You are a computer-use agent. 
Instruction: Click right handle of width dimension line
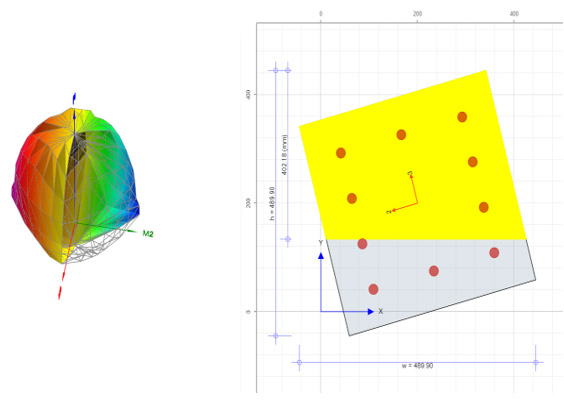tap(536, 363)
